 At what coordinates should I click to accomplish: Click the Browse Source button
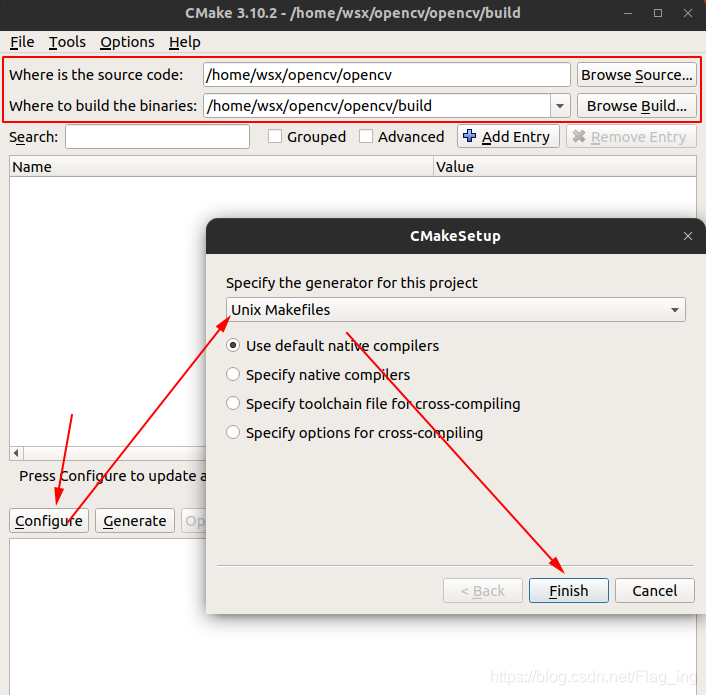[637, 75]
